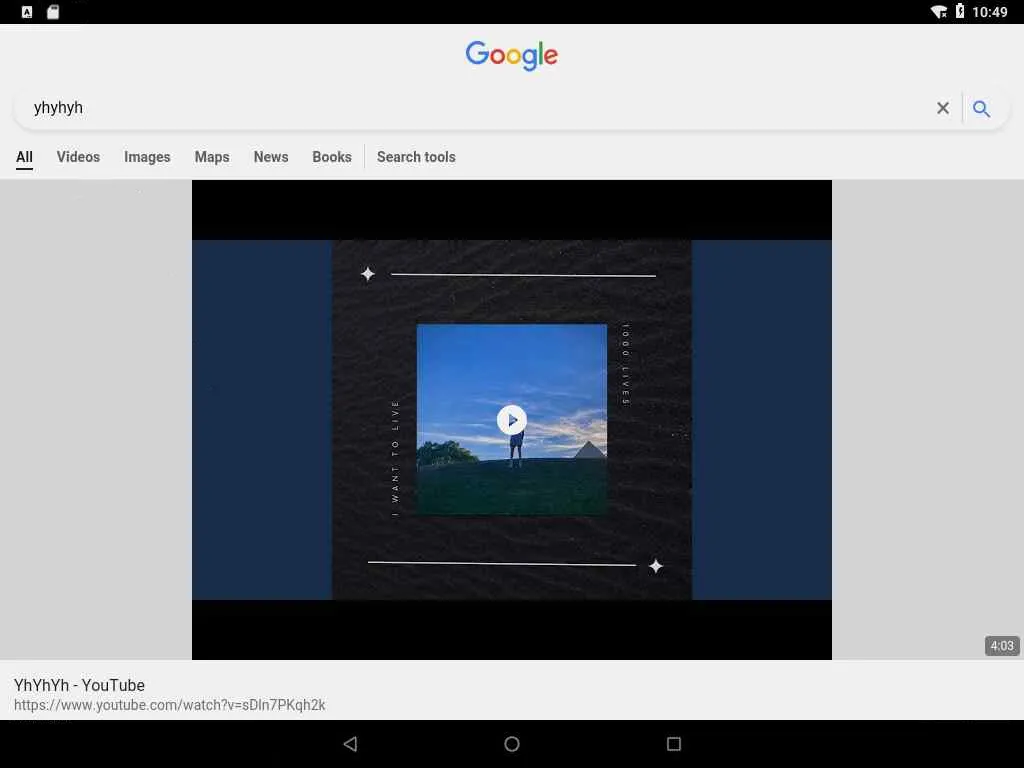Image resolution: width=1024 pixels, height=768 pixels.
Task: Click the 4:03 video duration badge
Action: click(x=1001, y=646)
